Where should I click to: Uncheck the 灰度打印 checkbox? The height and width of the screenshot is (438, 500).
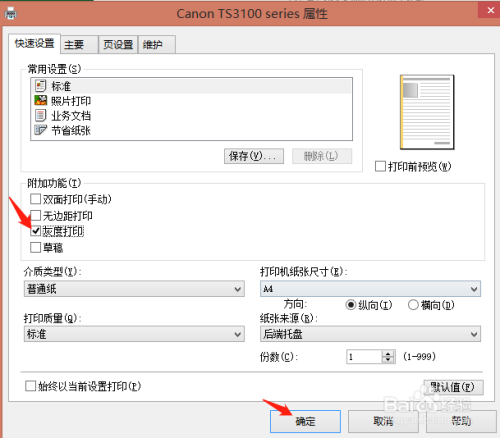(x=35, y=231)
